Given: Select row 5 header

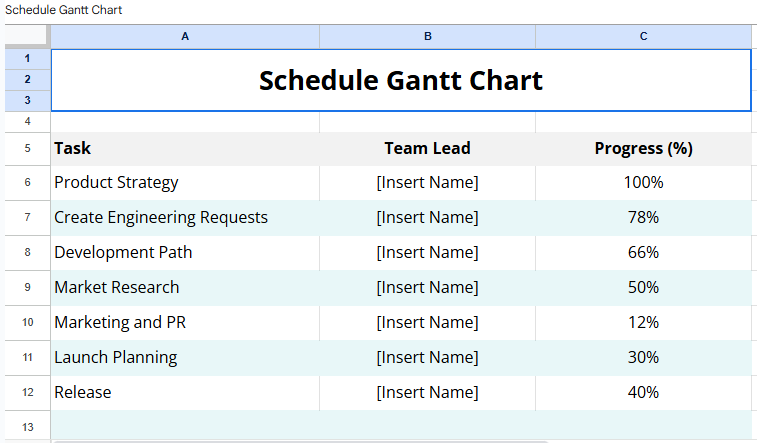Looking at the screenshot, I should point(27,148).
